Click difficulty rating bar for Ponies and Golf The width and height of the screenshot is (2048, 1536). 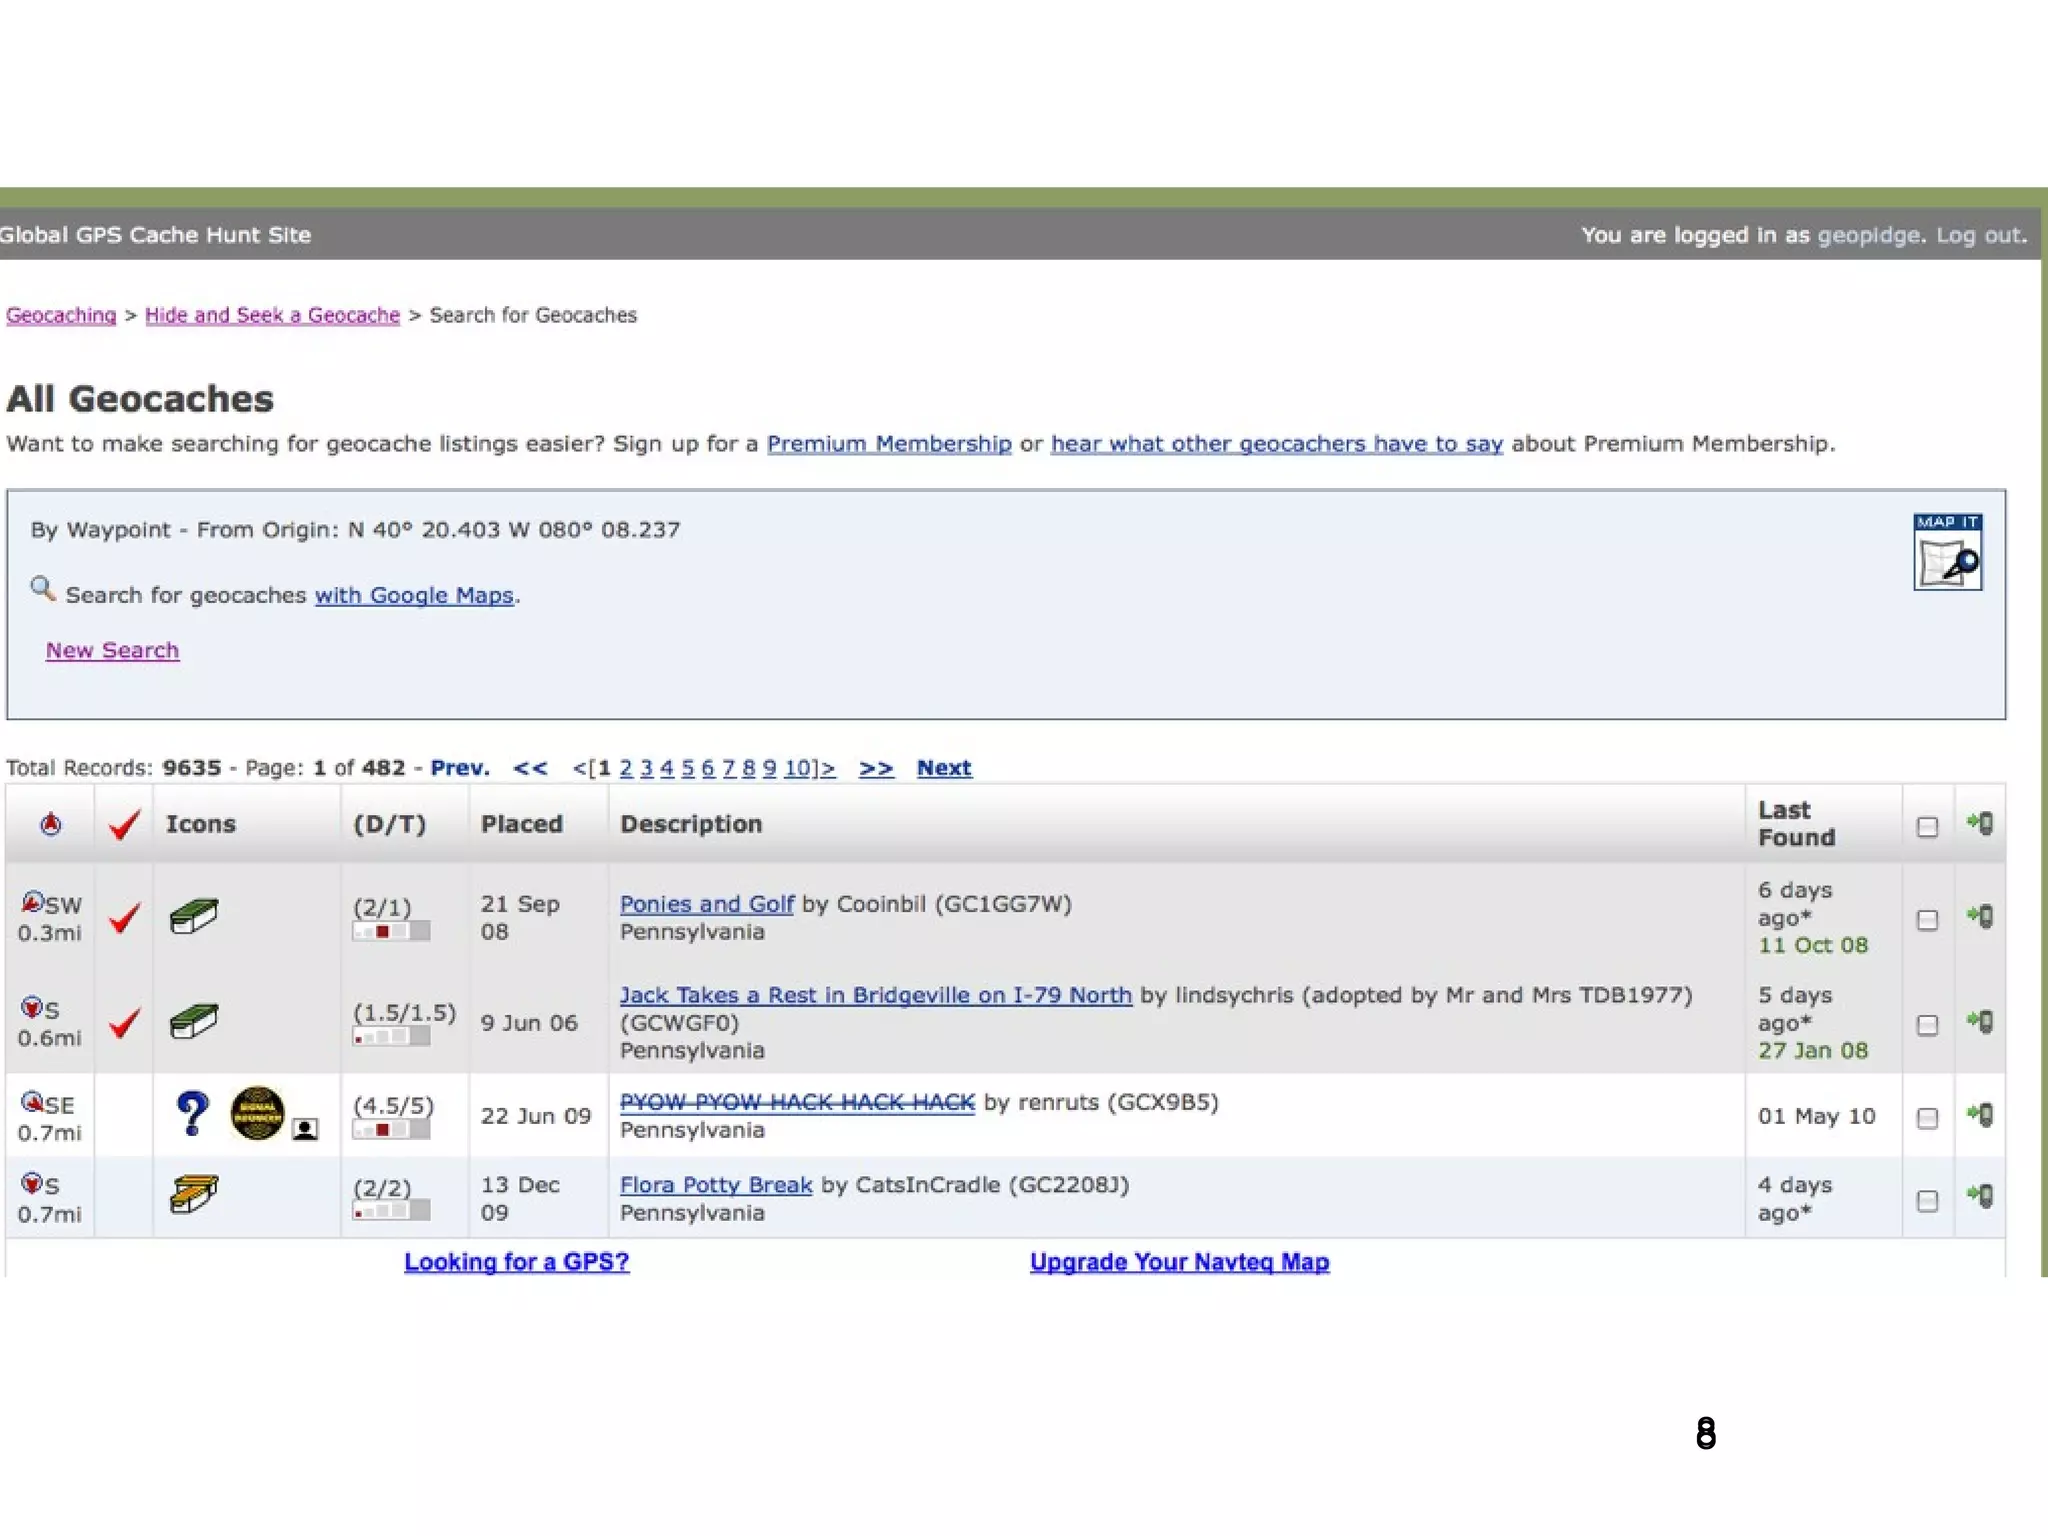coord(391,932)
